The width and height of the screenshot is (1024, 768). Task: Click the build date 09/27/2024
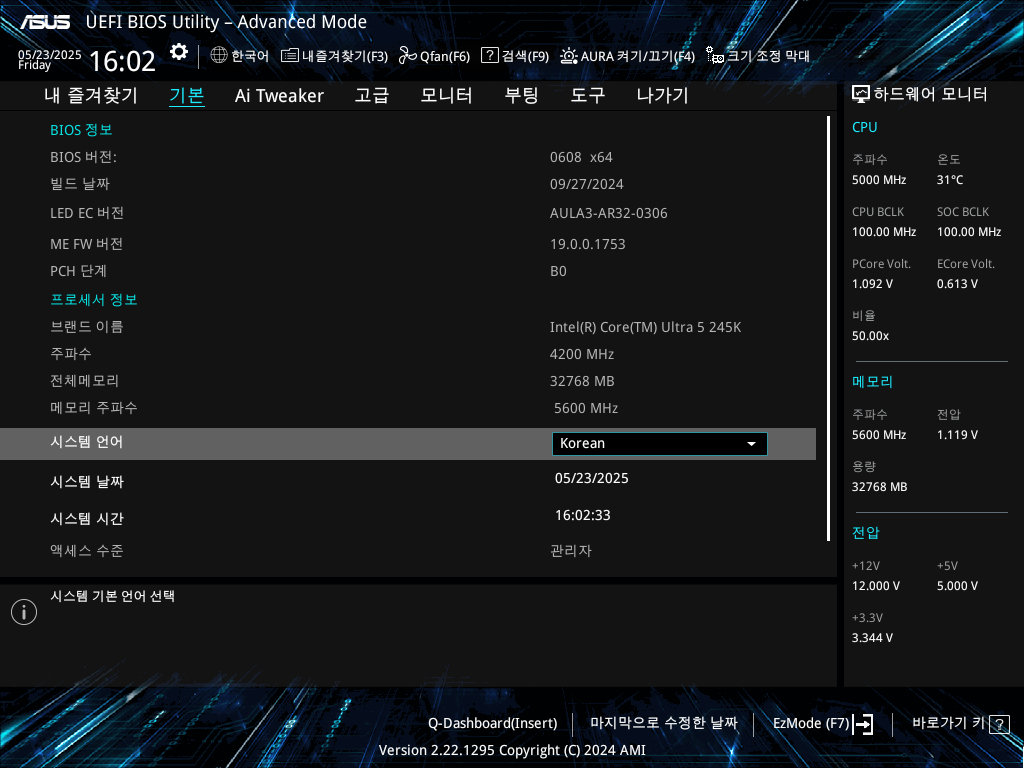586,185
